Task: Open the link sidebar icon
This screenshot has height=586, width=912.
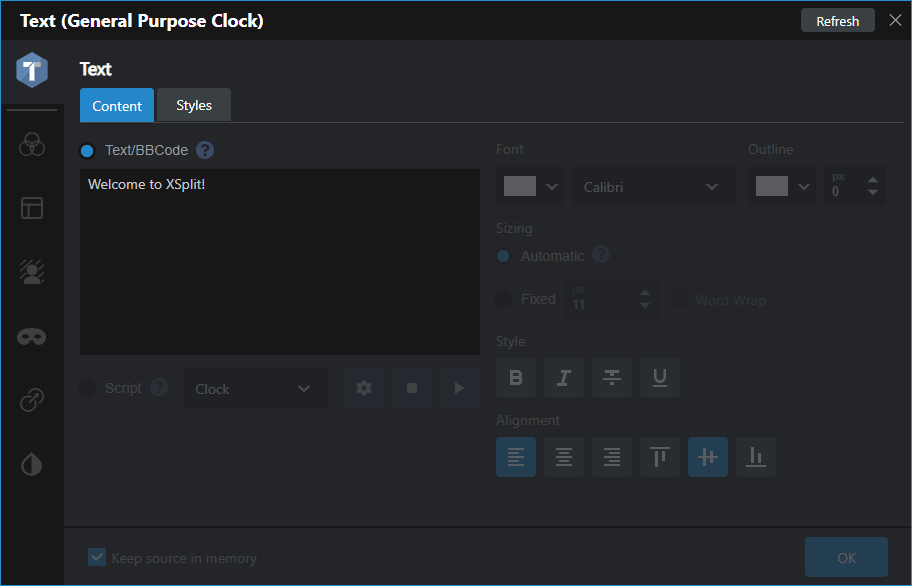Action: tap(32, 400)
